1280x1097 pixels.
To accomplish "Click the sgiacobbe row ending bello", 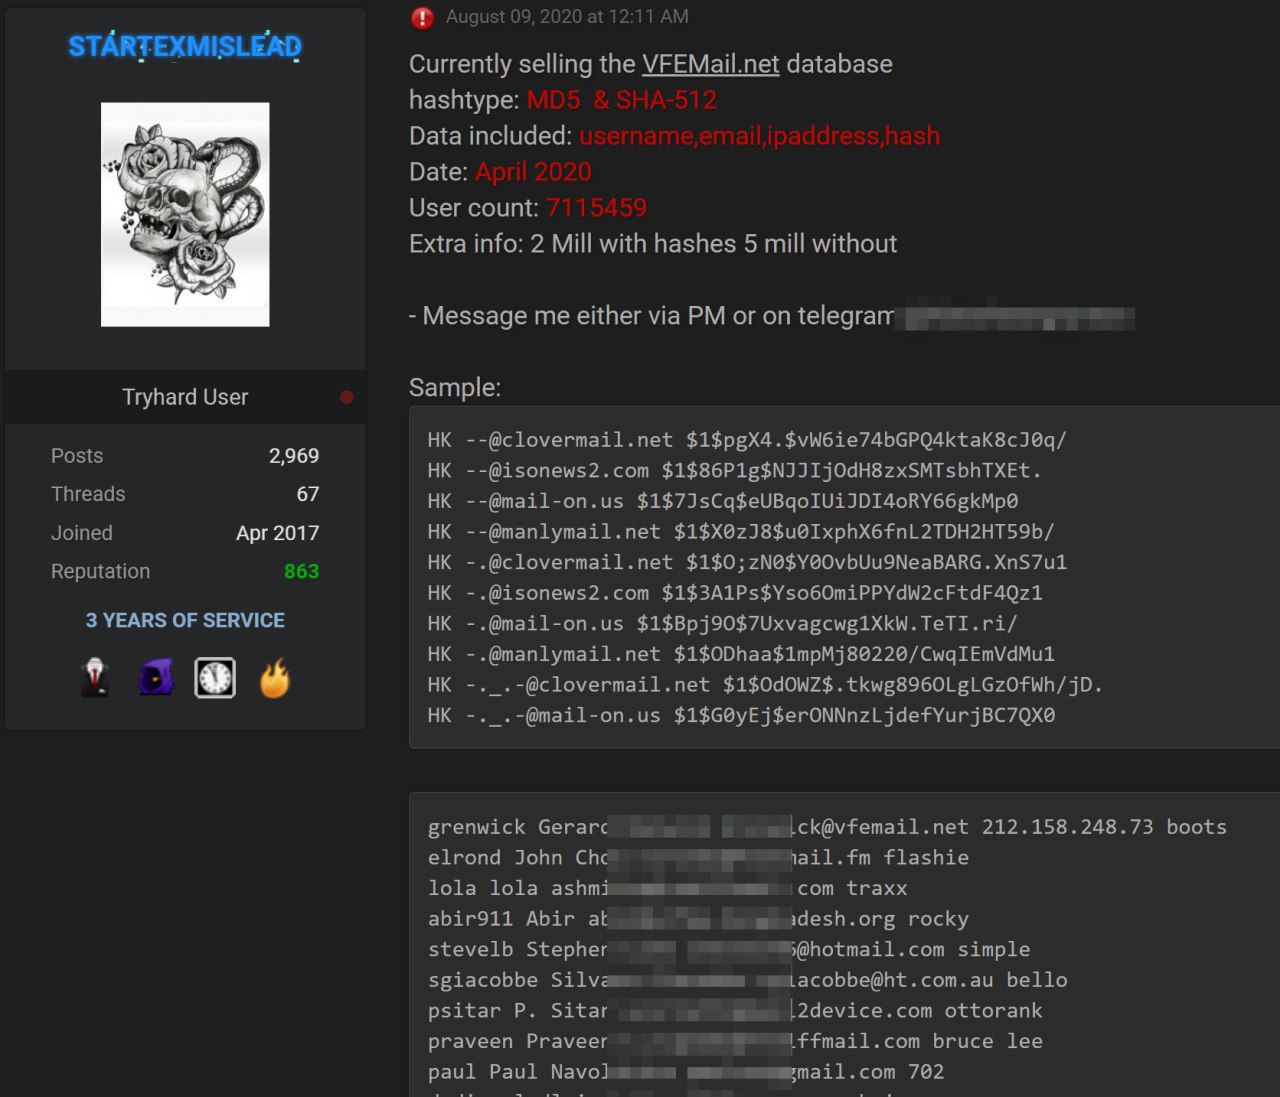I will tap(747, 980).
